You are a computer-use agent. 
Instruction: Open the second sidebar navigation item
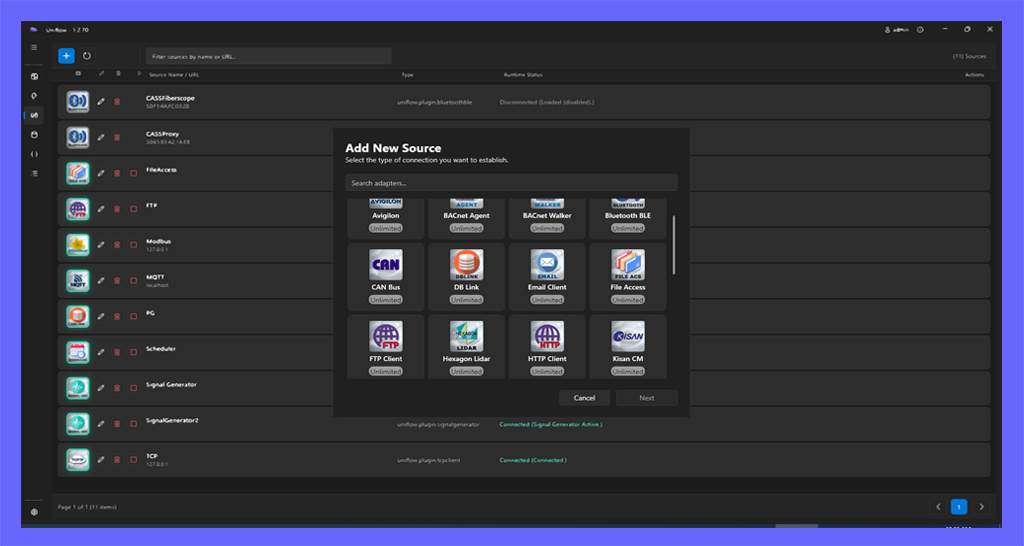coord(34,96)
